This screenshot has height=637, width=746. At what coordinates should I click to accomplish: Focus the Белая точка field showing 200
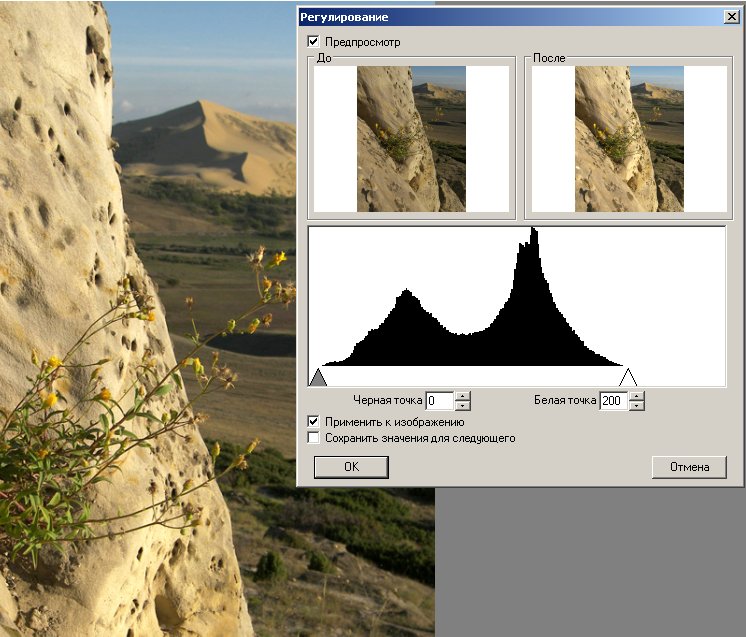click(612, 401)
